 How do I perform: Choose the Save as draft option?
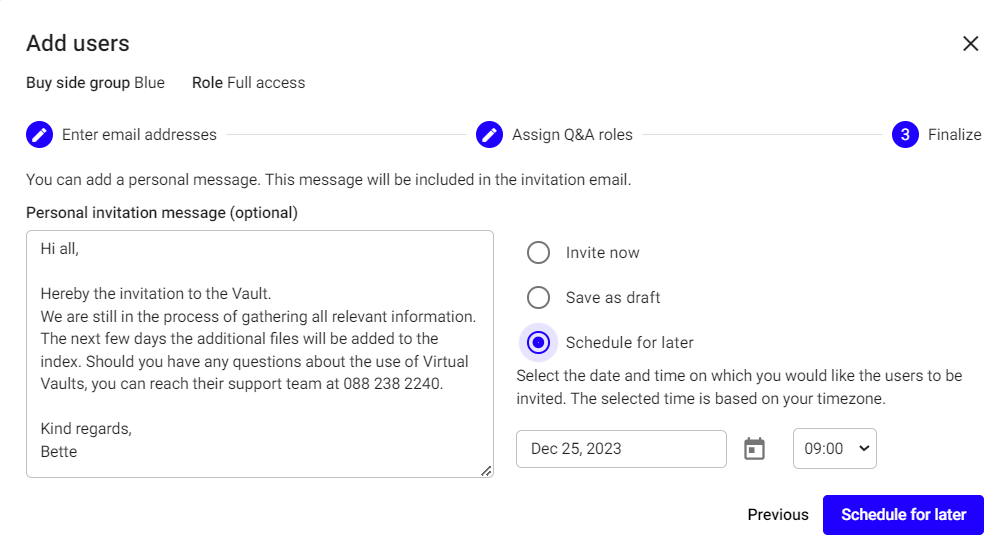click(539, 298)
